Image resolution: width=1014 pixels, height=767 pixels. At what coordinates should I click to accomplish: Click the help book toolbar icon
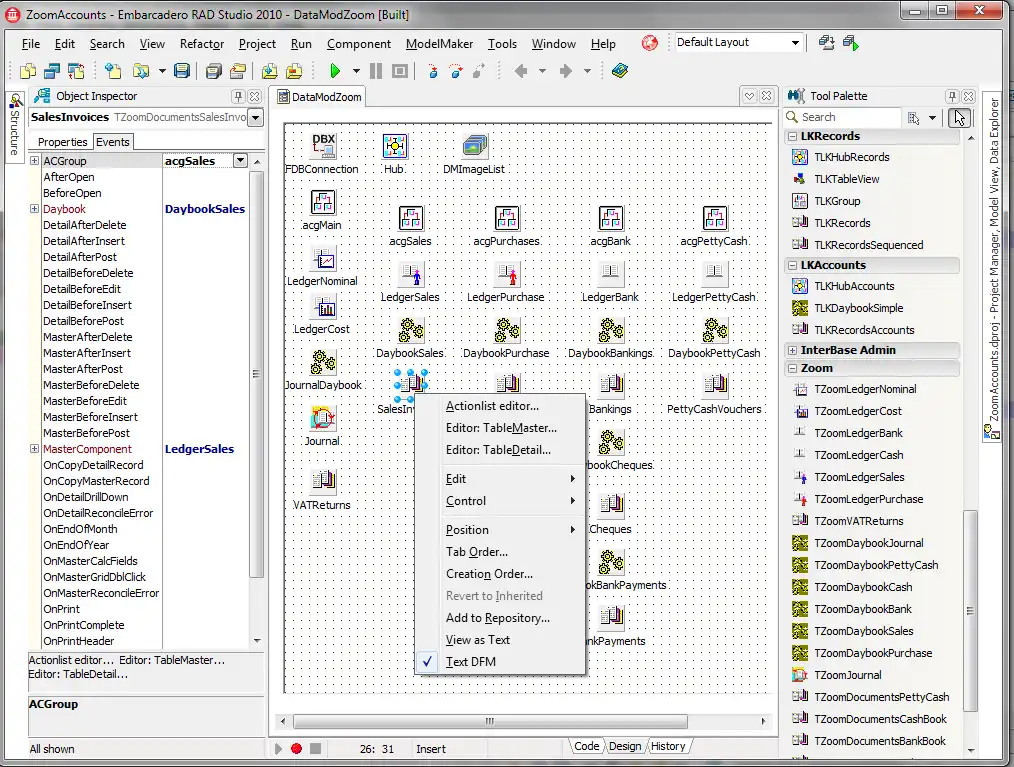pyautogui.click(x=620, y=70)
